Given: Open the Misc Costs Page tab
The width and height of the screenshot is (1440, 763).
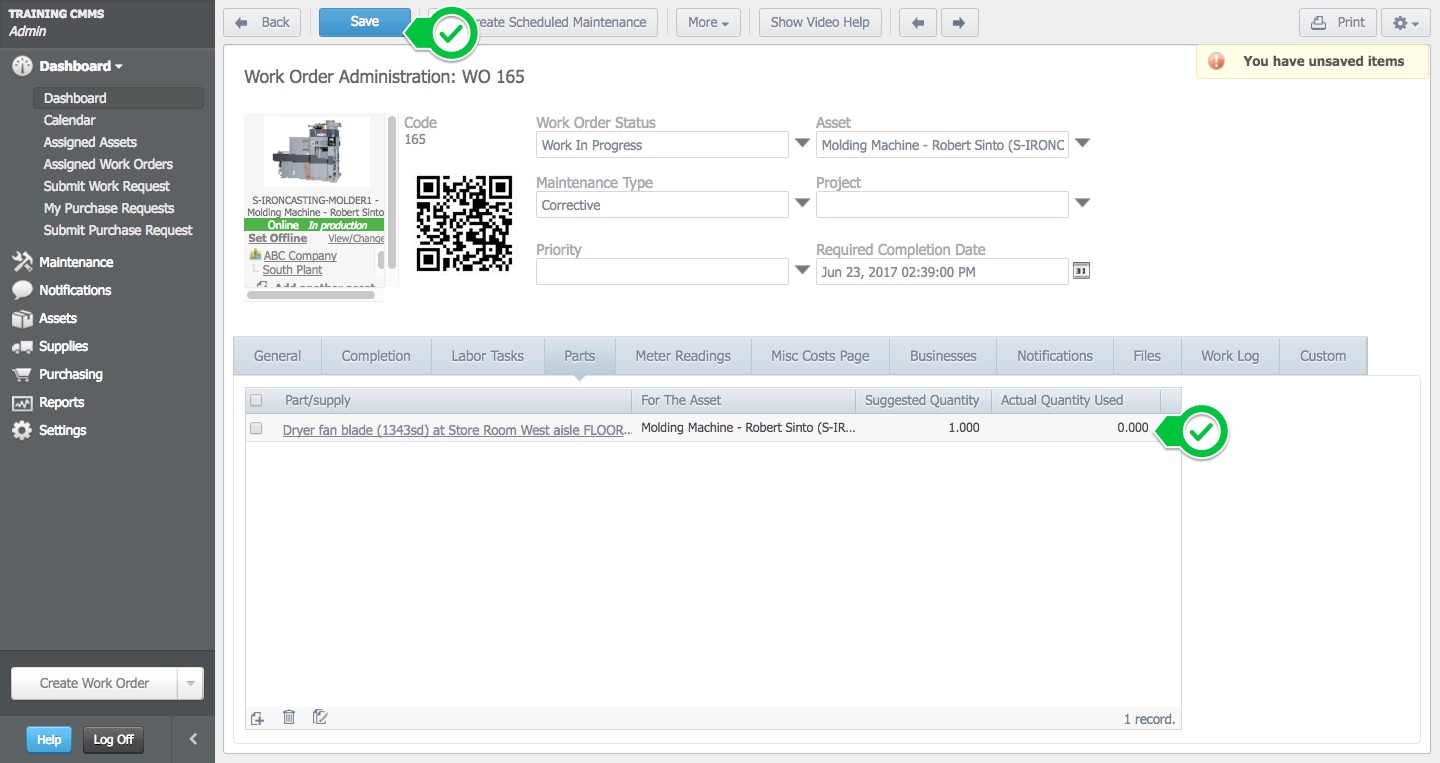Looking at the screenshot, I should coord(820,356).
